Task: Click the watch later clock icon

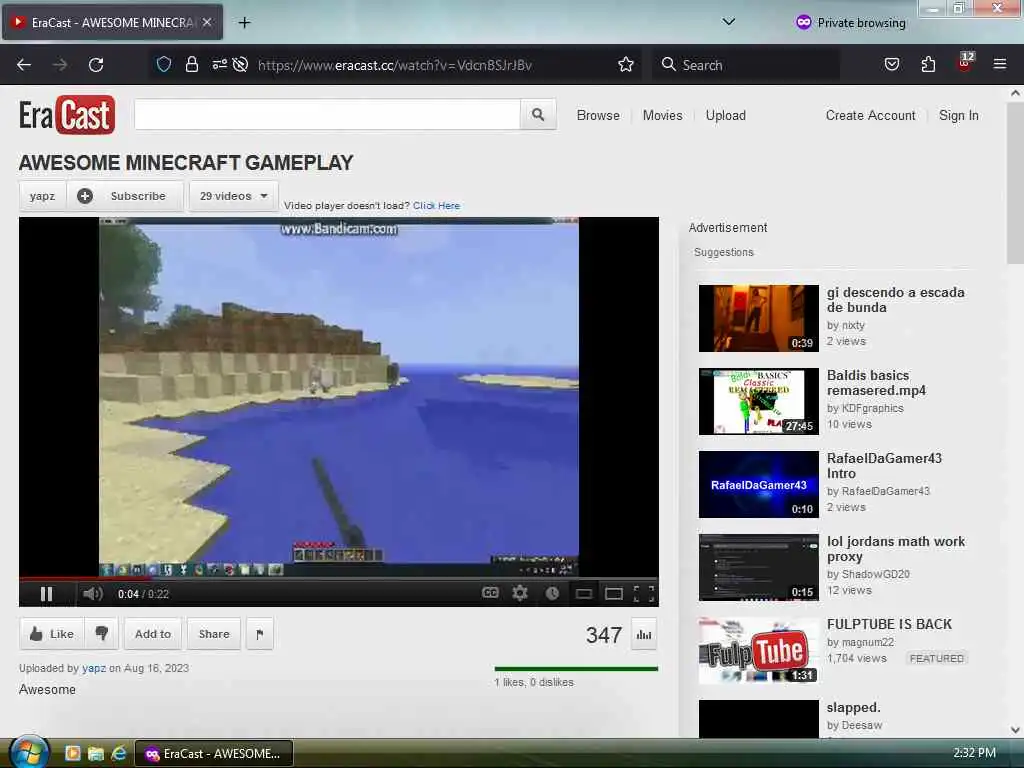Action: (552, 593)
